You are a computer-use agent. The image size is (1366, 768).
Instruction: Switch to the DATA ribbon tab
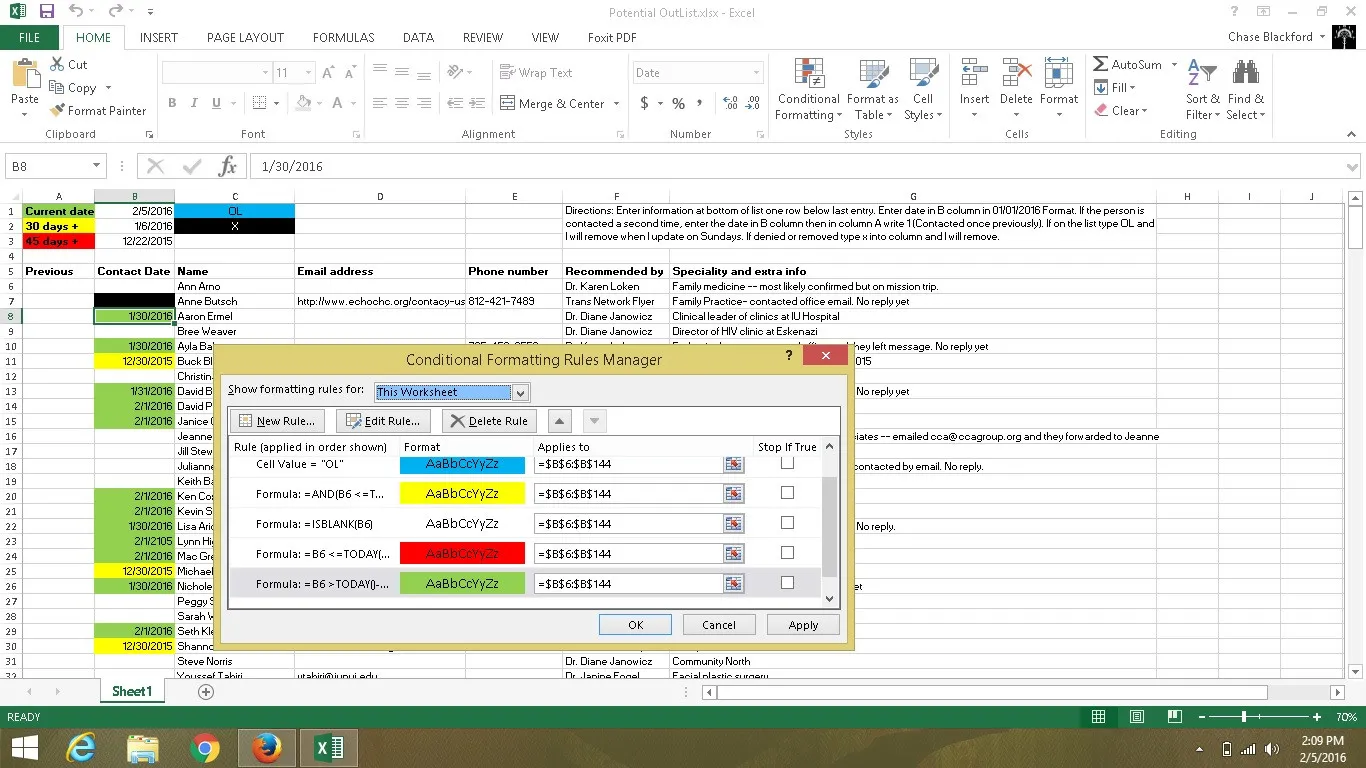pyautogui.click(x=418, y=38)
